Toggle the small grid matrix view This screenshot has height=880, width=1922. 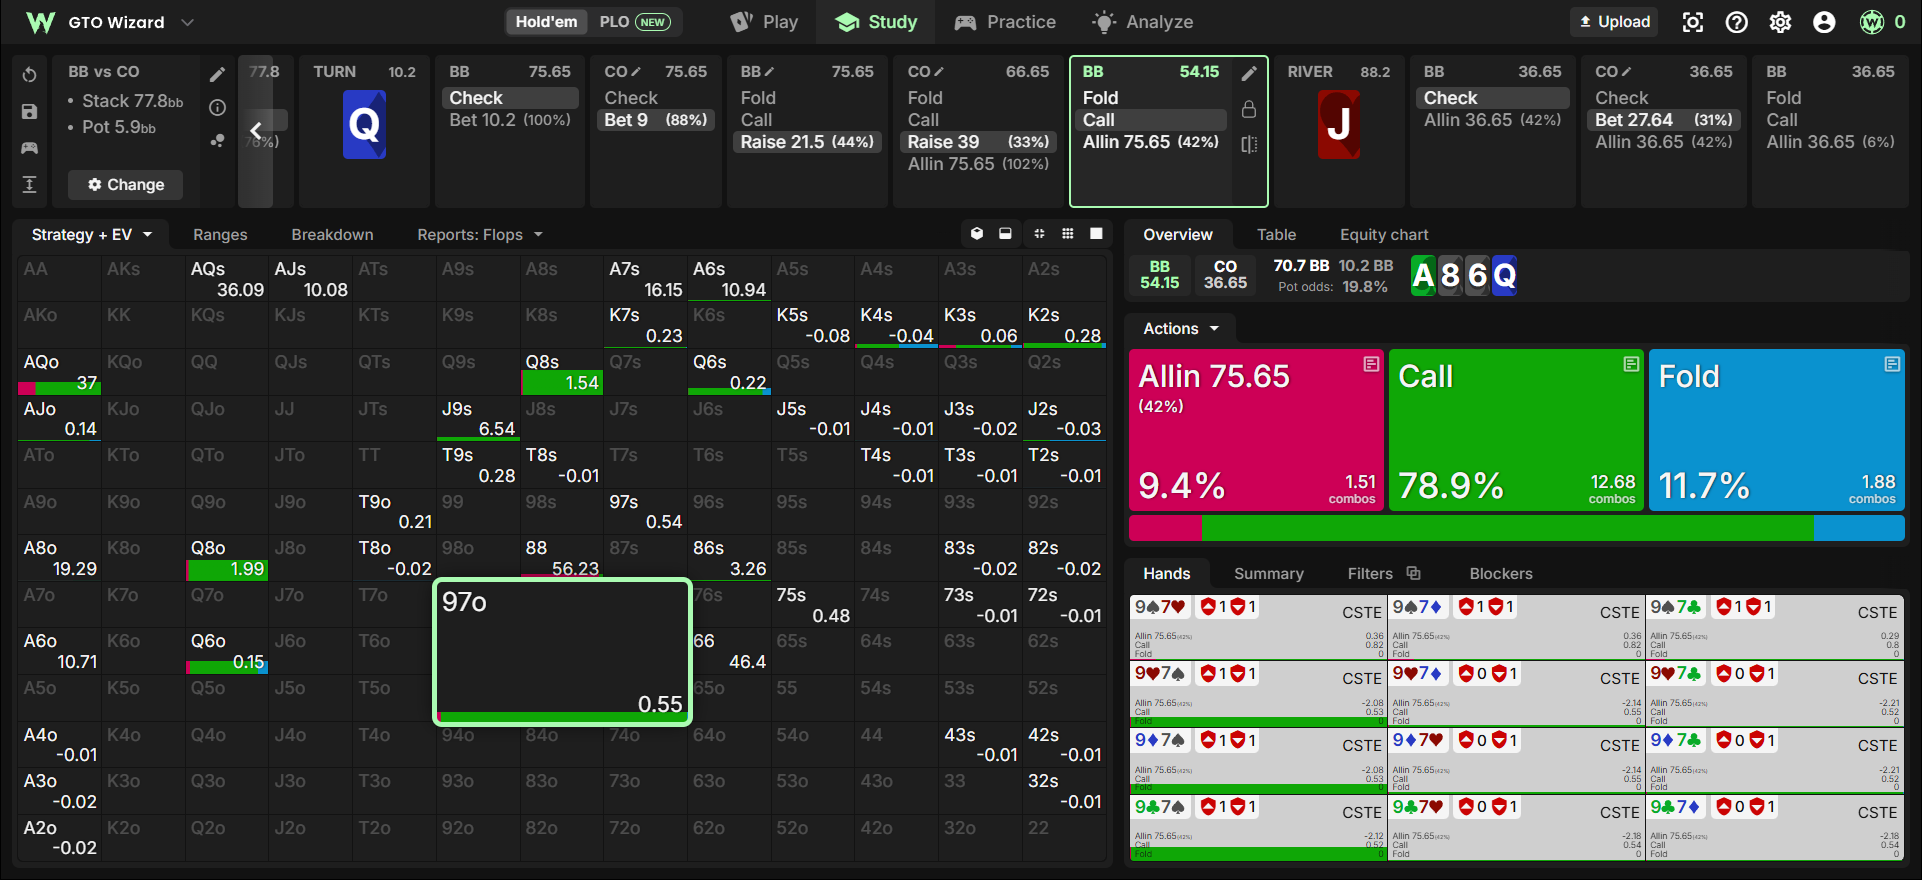click(x=1068, y=233)
